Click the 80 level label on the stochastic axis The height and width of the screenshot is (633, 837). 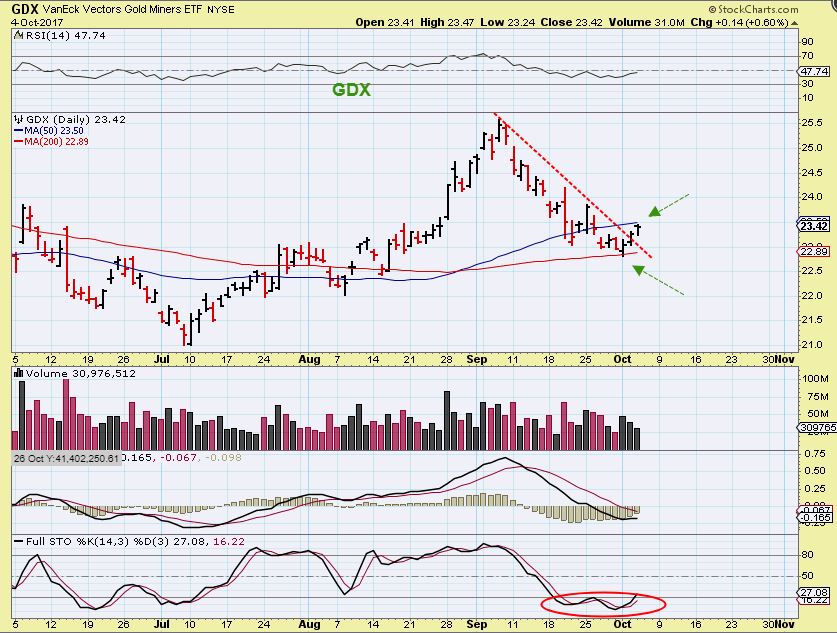(807, 555)
